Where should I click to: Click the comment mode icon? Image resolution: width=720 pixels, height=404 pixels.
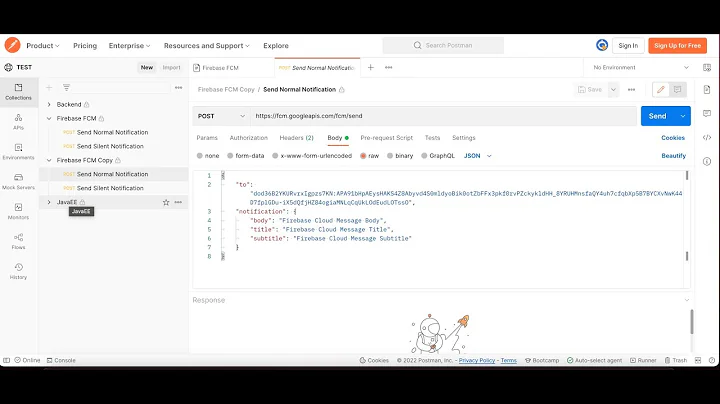click(677, 90)
